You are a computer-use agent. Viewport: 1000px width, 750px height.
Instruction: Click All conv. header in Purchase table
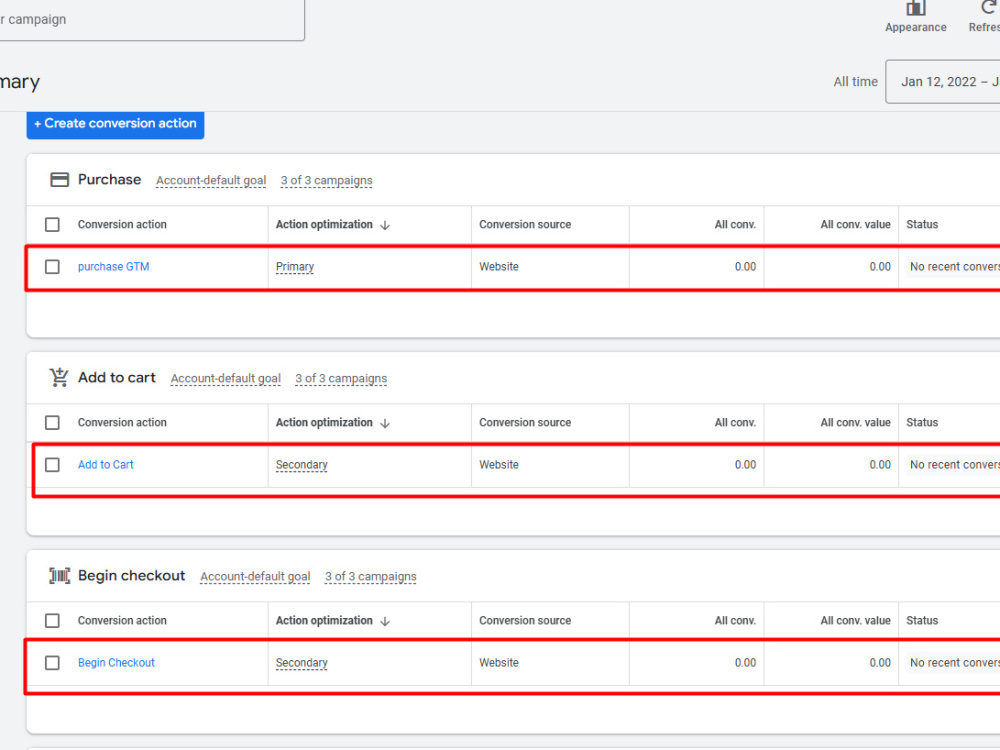pyautogui.click(x=735, y=224)
